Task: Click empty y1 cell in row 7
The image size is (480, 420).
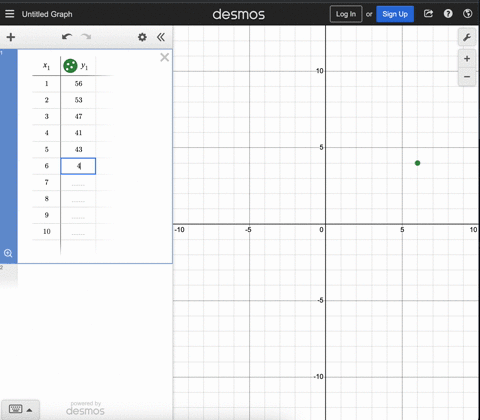Action: (78, 182)
